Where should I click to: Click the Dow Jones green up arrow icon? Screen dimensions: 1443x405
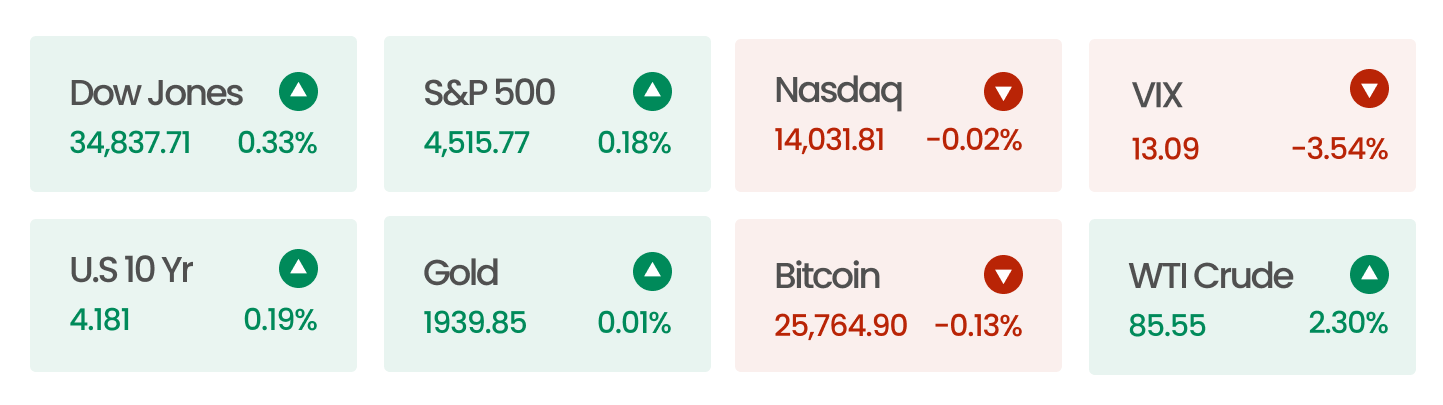pyautogui.click(x=298, y=92)
